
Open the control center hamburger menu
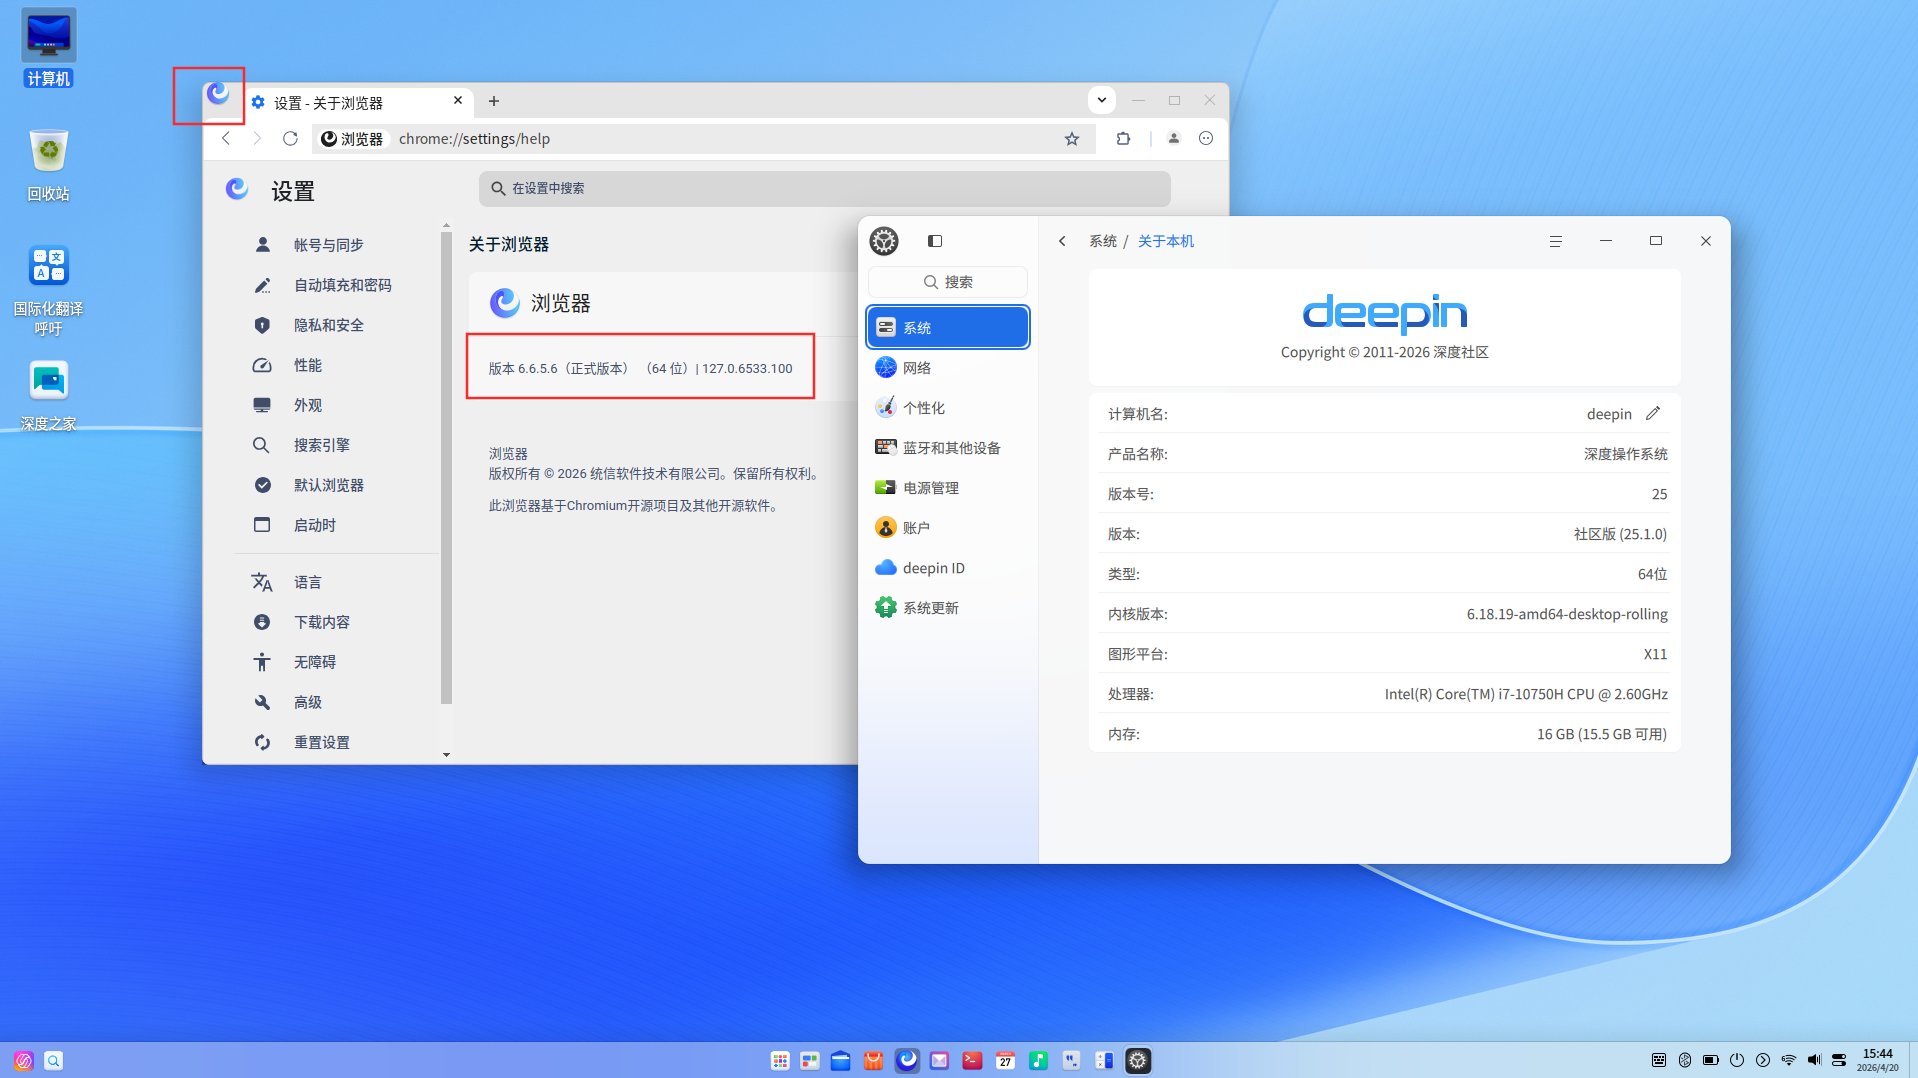point(1555,241)
